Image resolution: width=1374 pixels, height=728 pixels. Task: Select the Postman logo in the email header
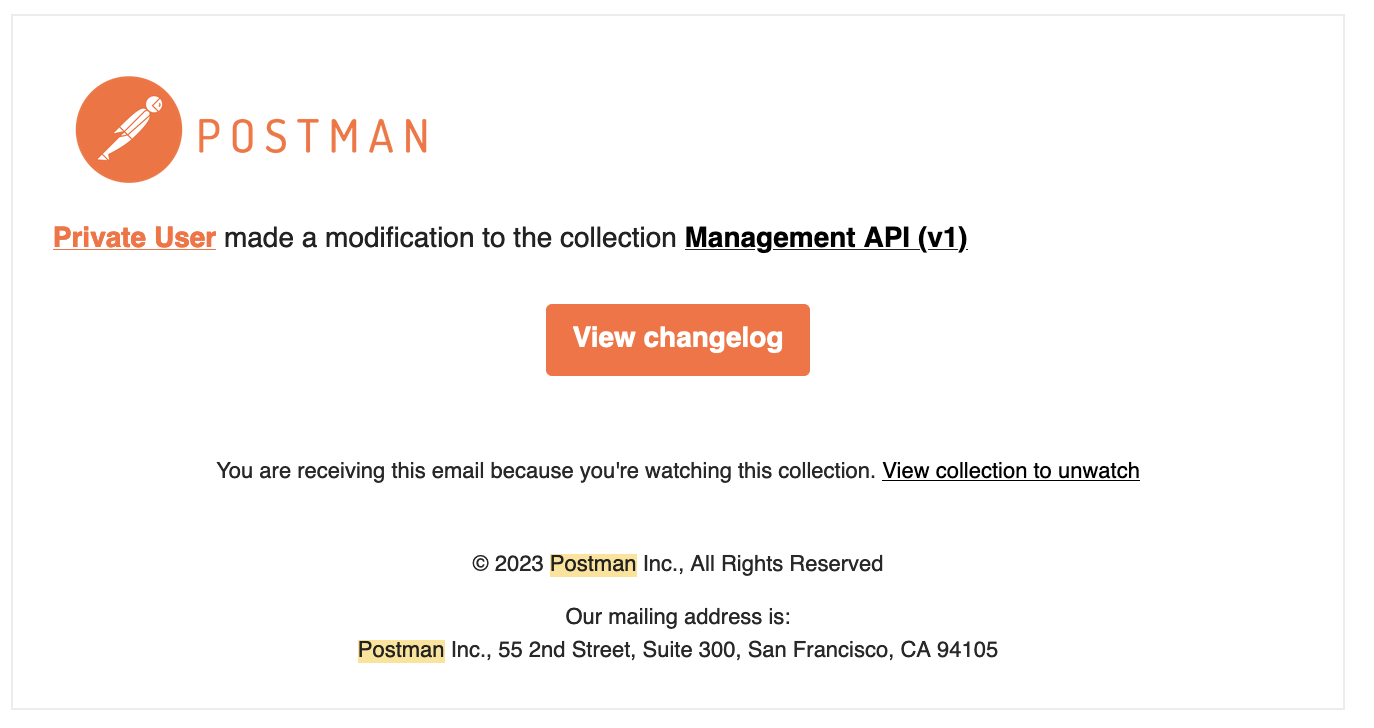tap(128, 128)
